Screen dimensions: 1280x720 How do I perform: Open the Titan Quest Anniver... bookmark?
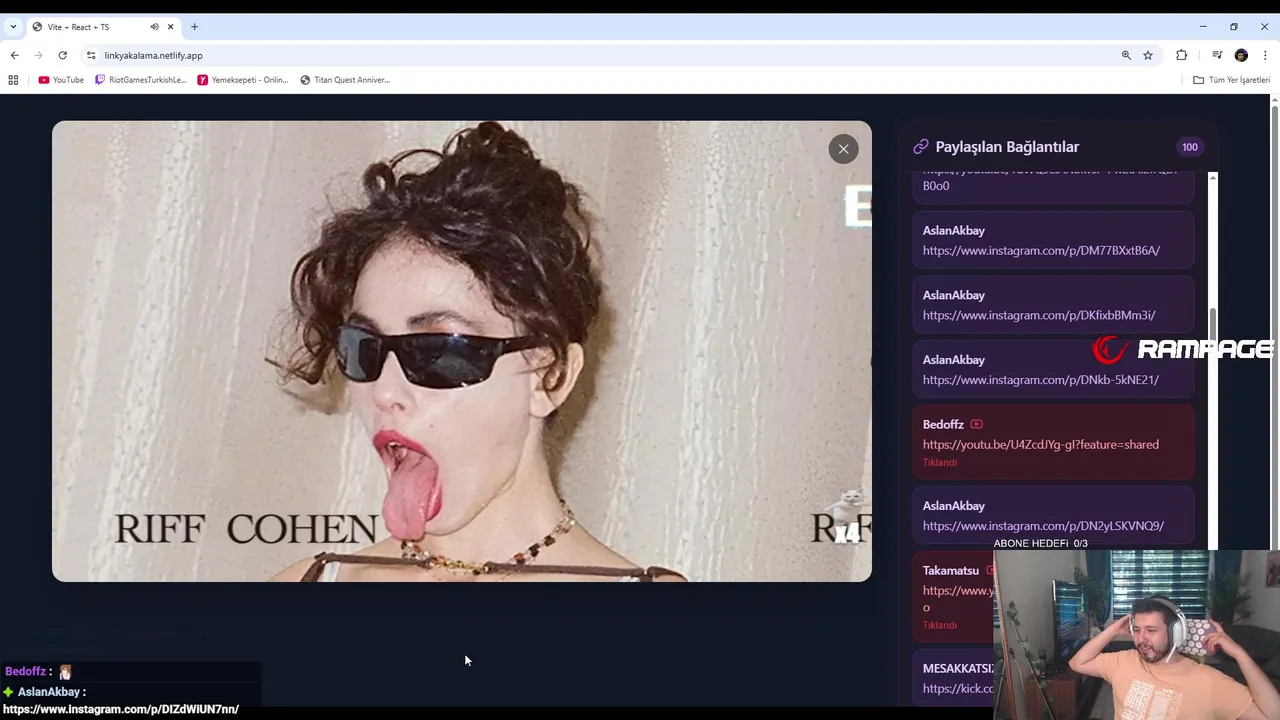345,80
